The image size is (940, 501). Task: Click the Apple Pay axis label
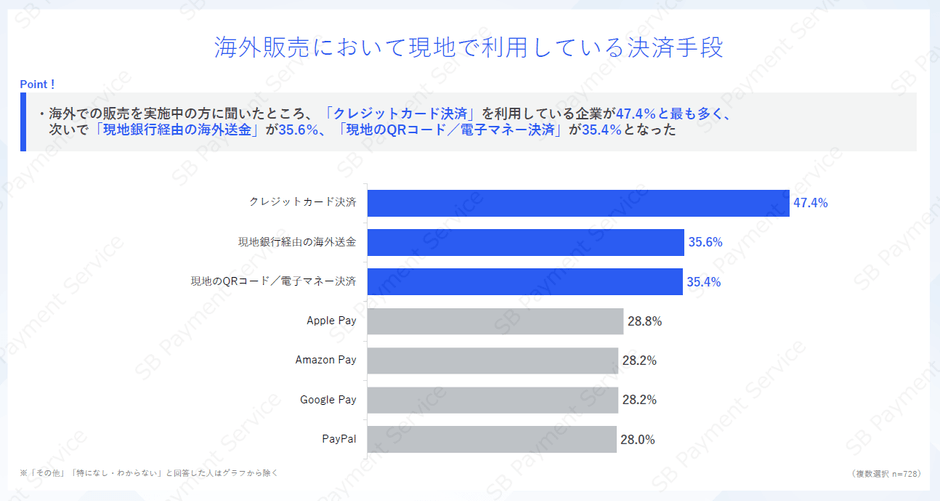pyautogui.click(x=331, y=321)
